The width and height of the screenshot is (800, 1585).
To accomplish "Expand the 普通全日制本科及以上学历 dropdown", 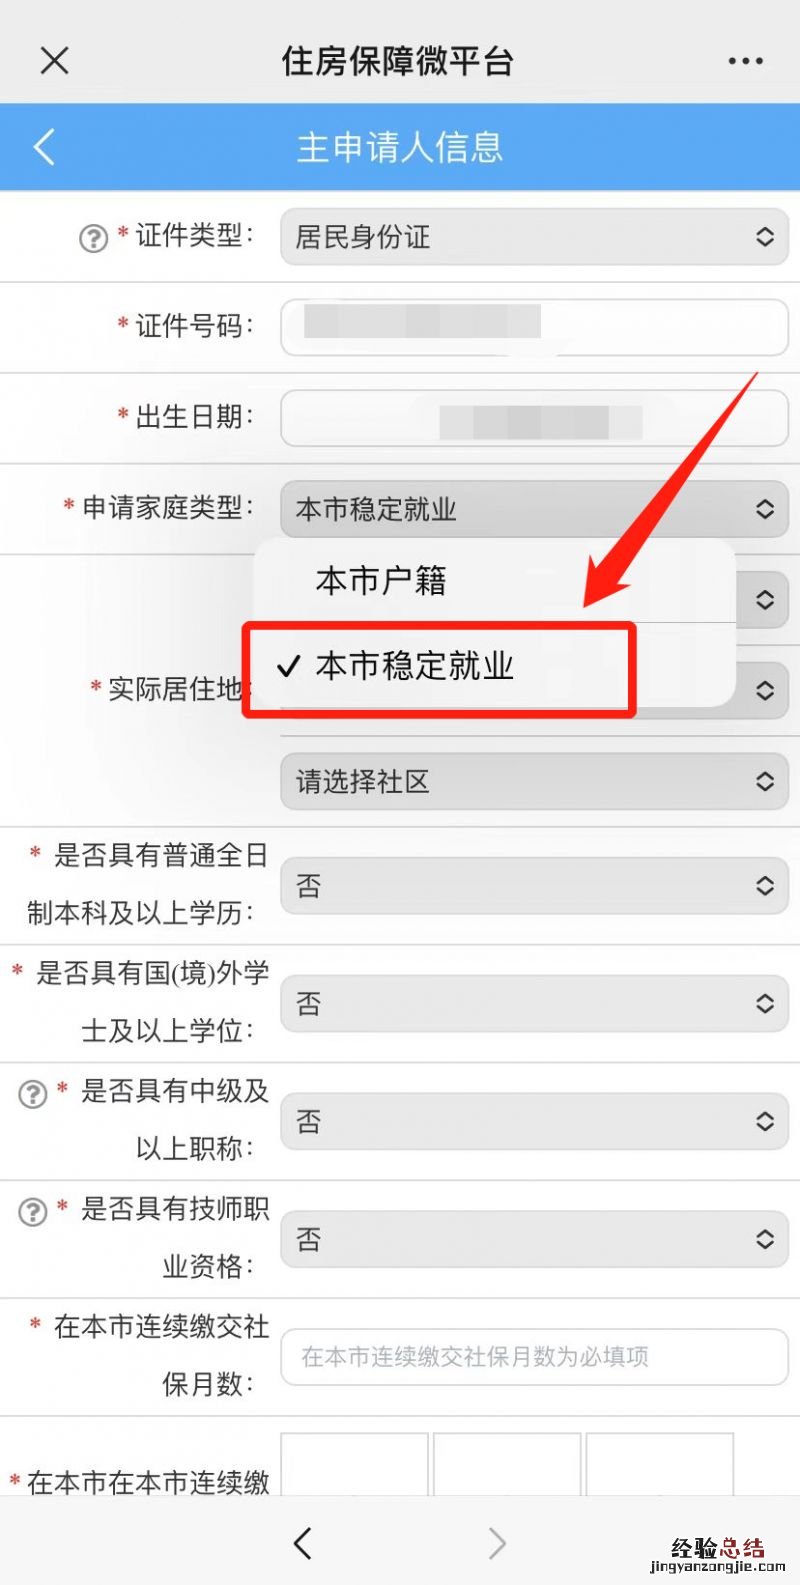I will click(x=535, y=886).
